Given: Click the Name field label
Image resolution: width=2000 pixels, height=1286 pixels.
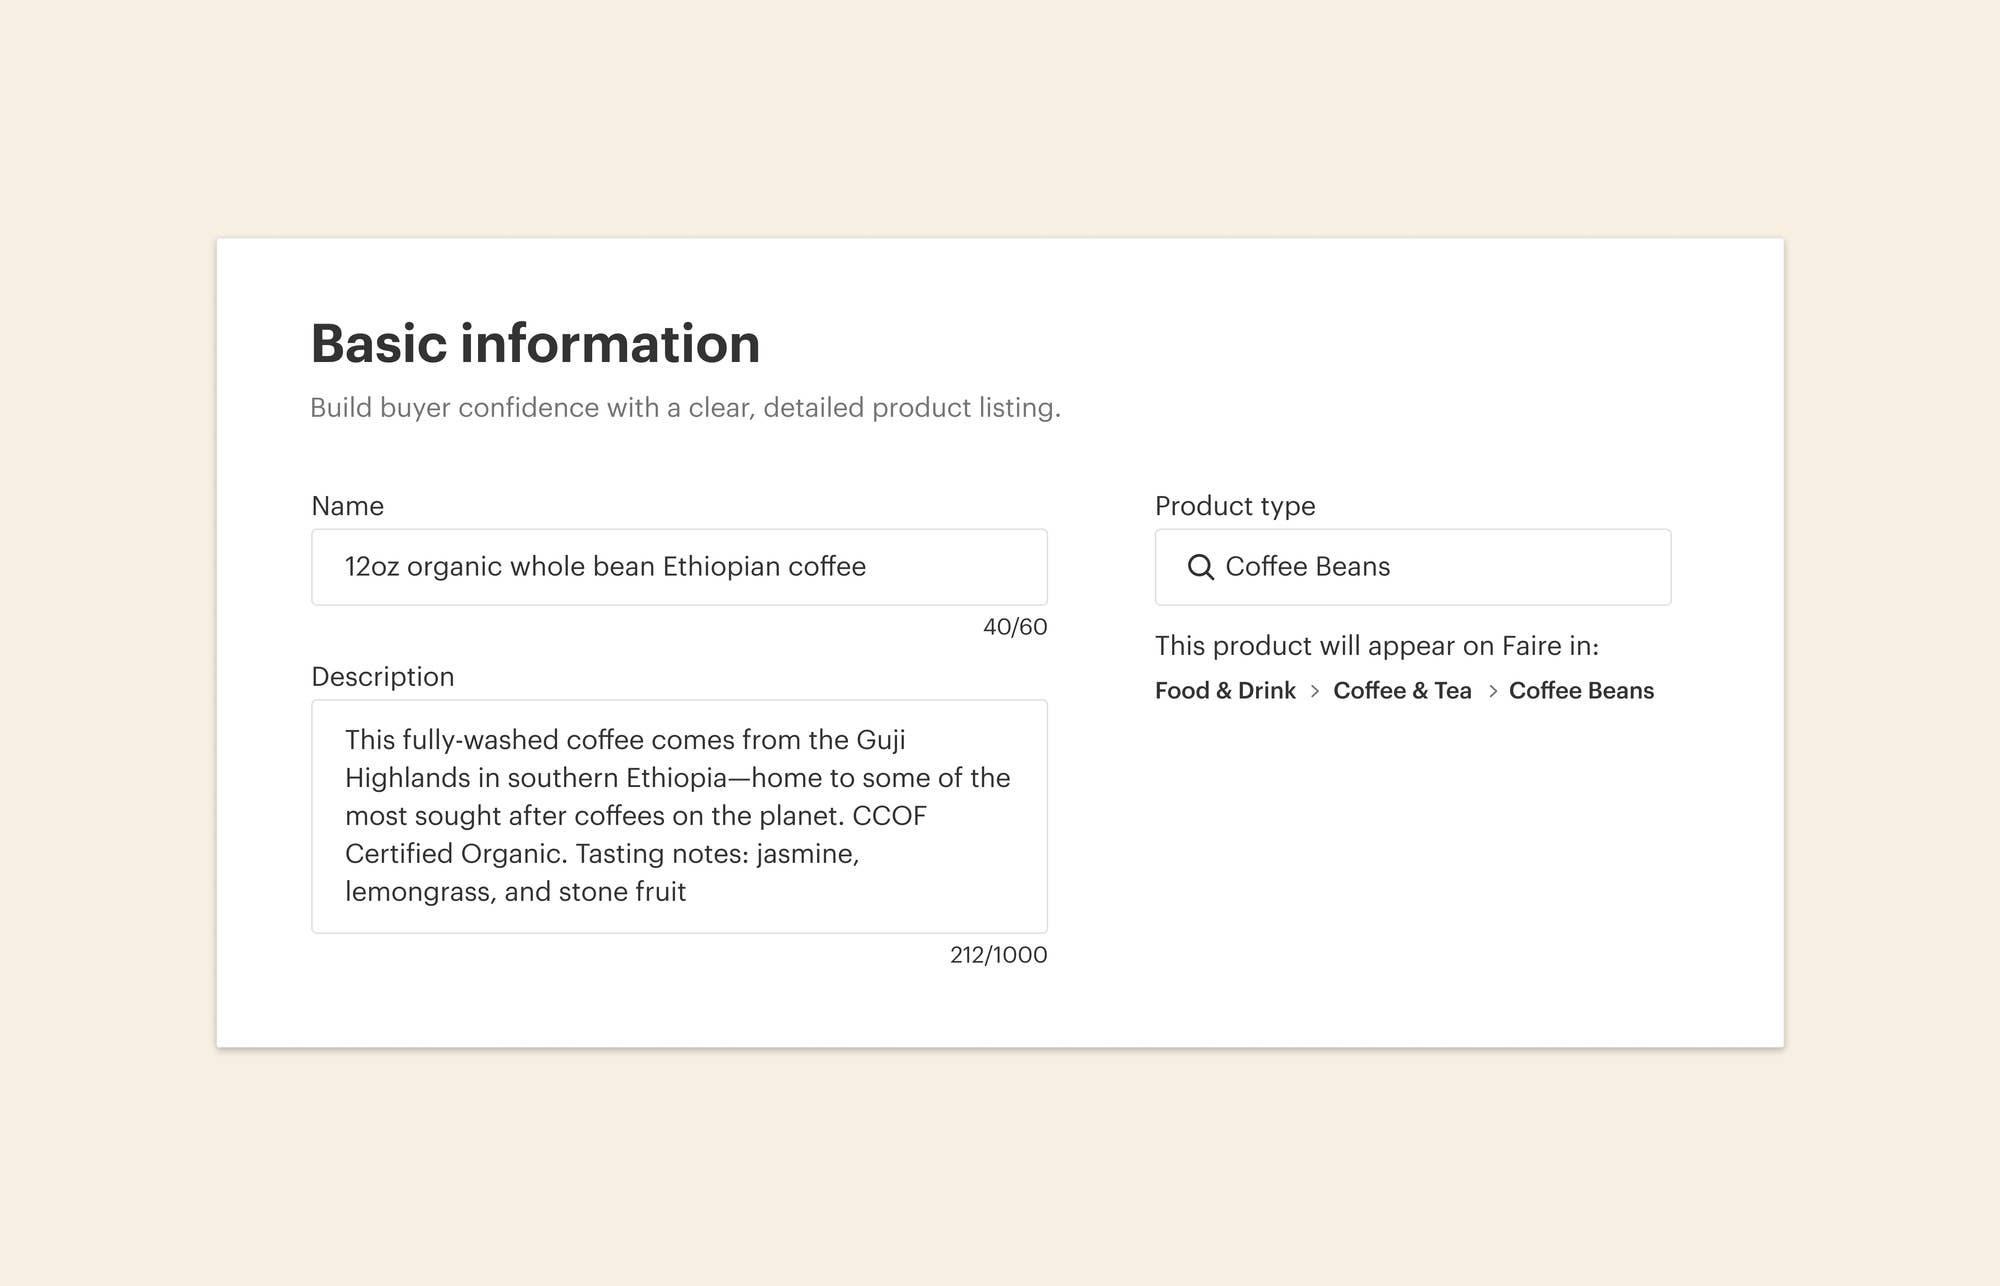Looking at the screenshot, I should click(347, 506).
